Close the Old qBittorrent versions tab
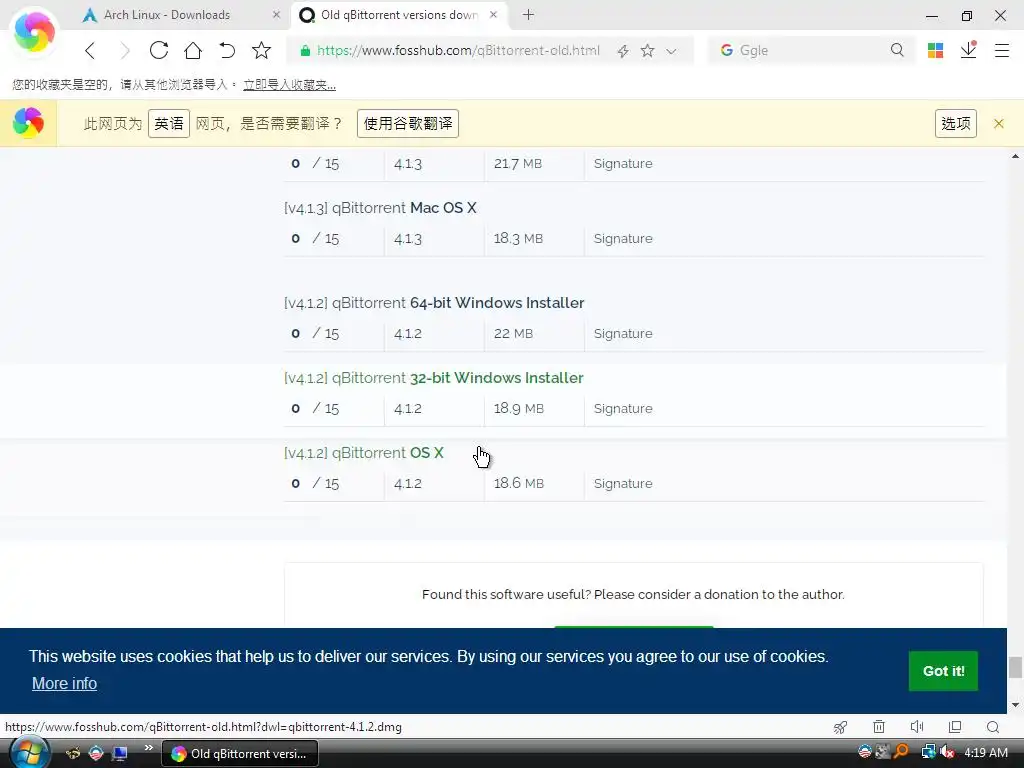 [493, 14]
